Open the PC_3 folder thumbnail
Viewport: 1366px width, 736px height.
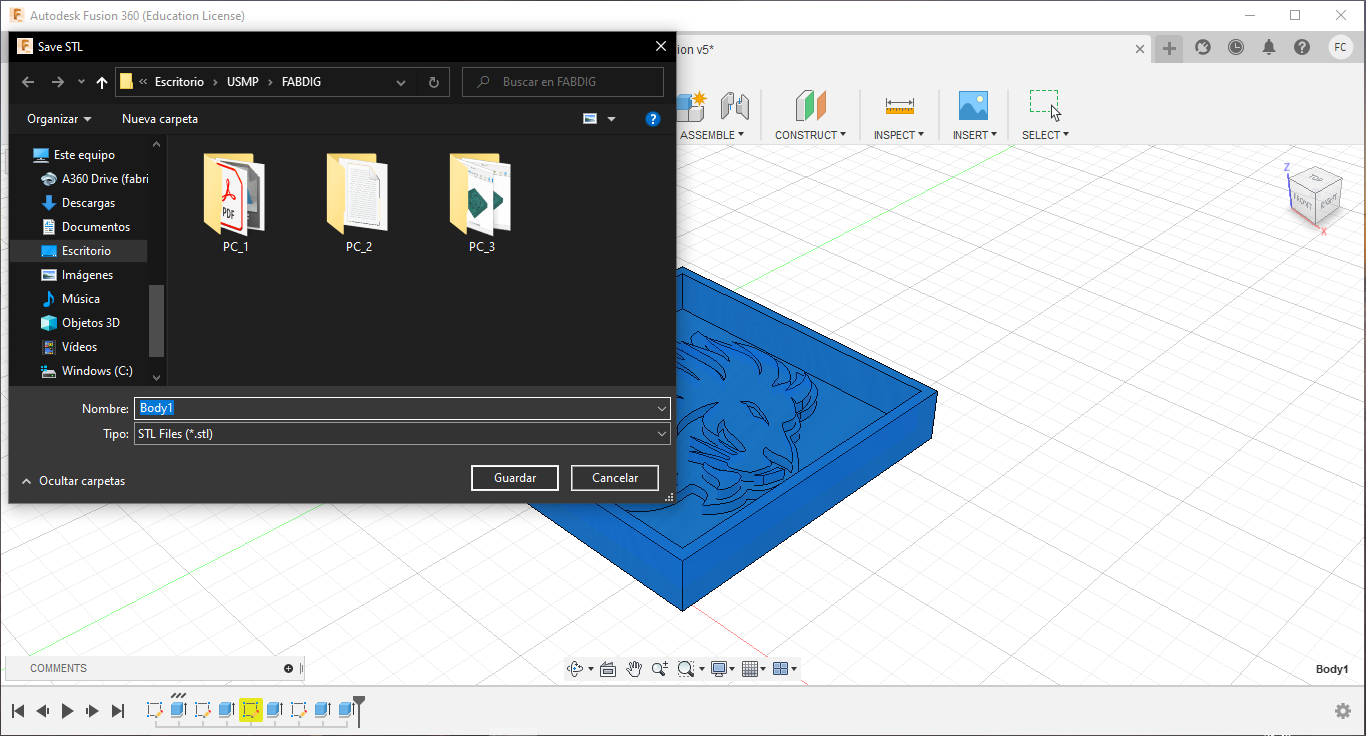click(482, 204)
